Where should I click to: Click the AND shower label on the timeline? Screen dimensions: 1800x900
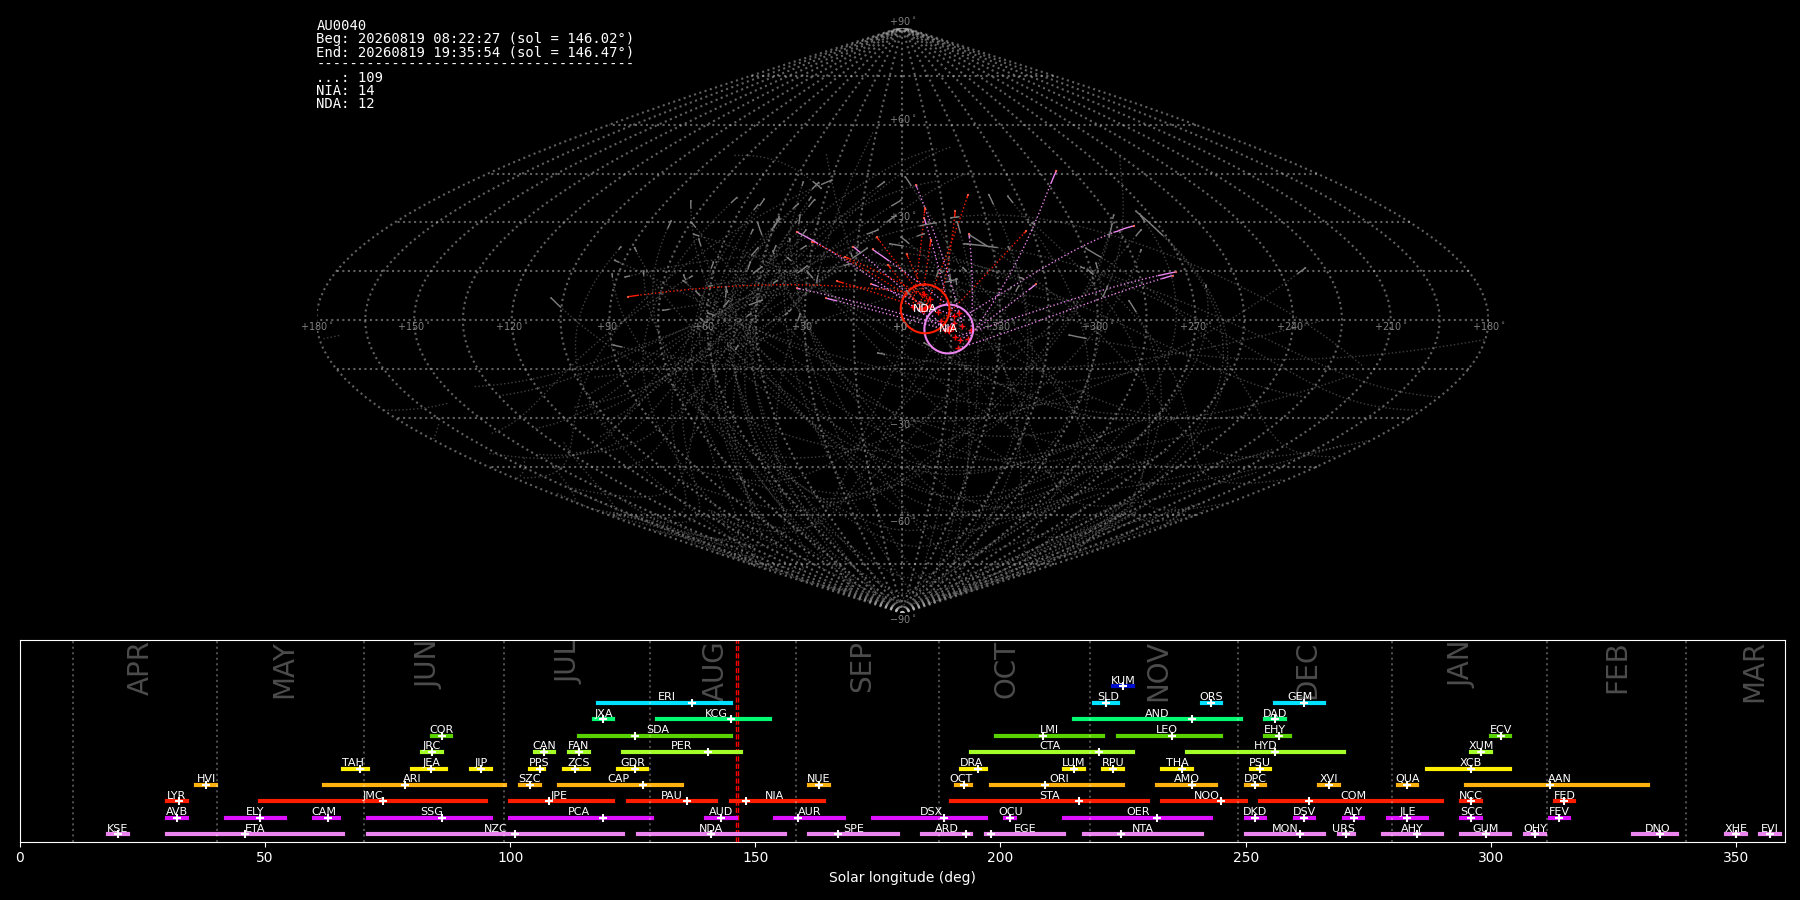1157,714
